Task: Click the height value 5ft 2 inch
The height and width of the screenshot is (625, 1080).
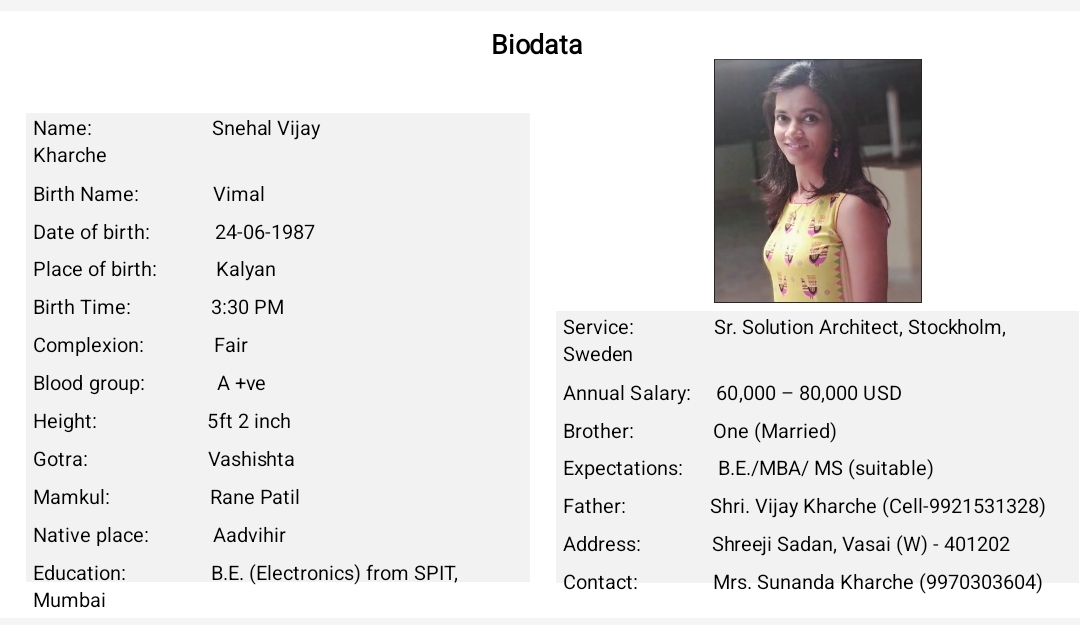Action: (249, 421)
